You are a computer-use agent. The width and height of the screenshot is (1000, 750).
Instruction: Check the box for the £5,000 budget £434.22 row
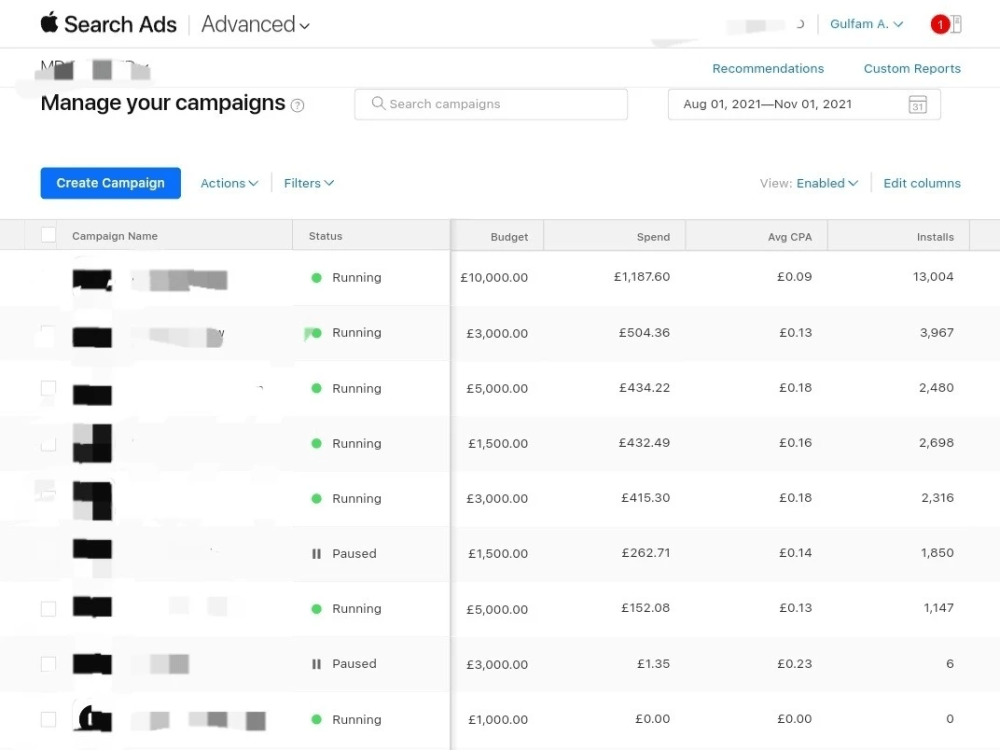pyautogui.click(x=48, y=388)
